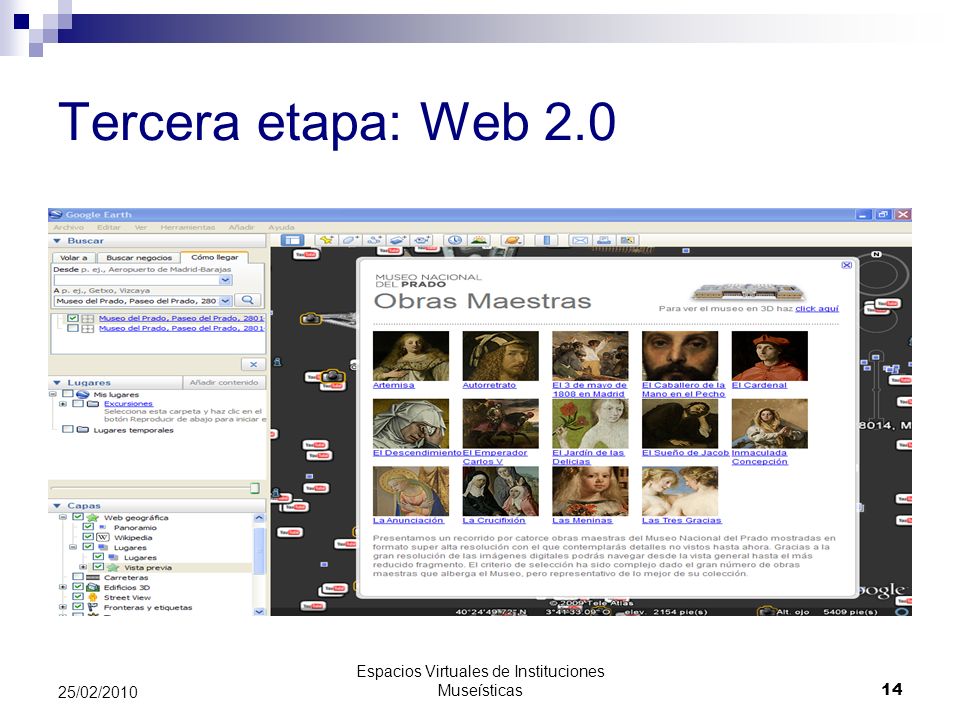Open the La Anunciación link

pyautogui.click(x=408, y=520)
